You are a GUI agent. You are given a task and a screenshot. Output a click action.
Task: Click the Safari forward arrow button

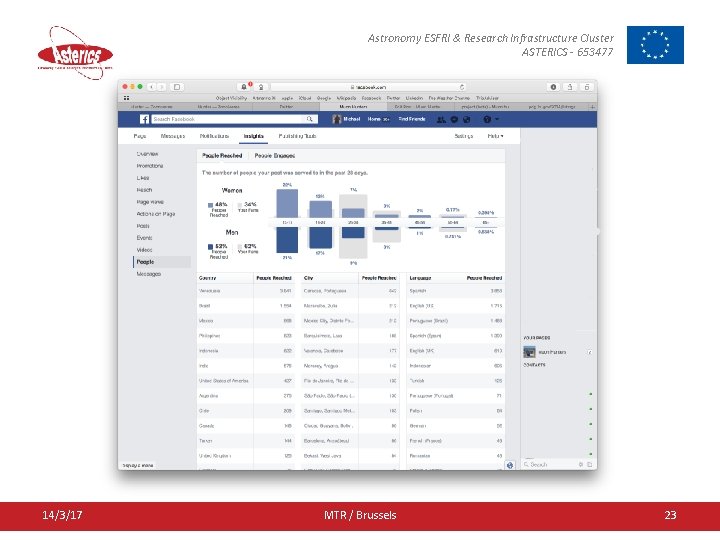click(x=161, y=87)
